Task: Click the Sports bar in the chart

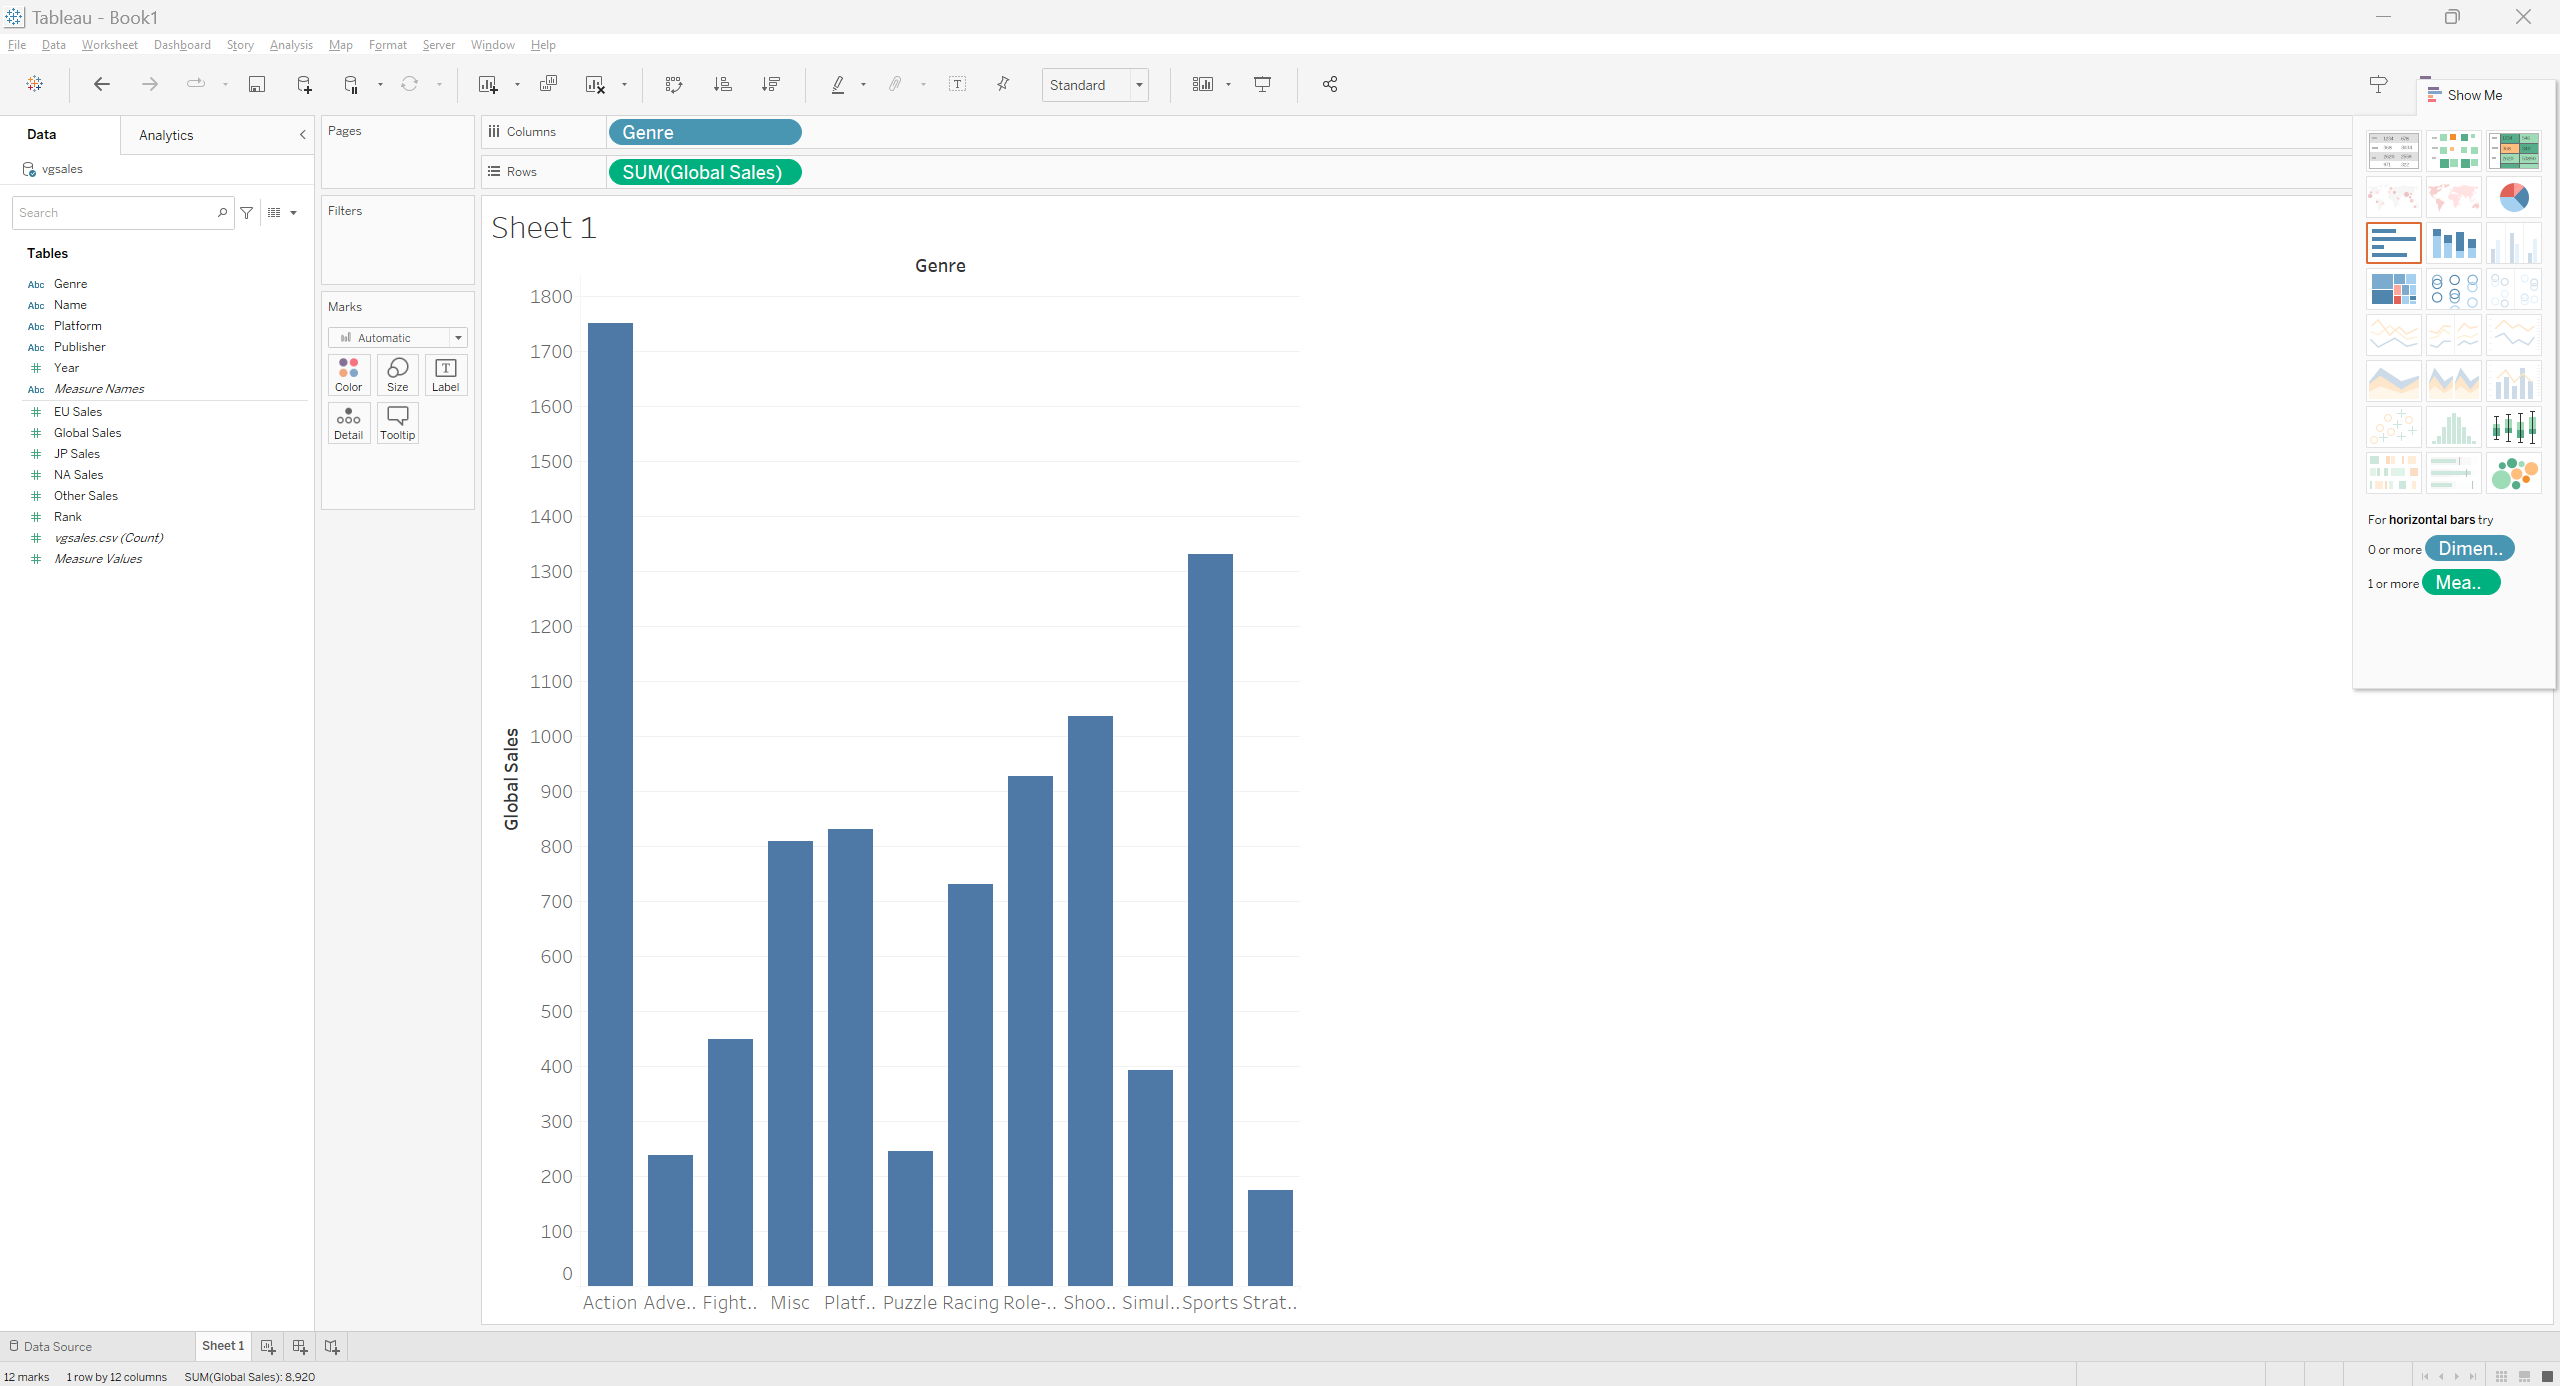Action: (x=1210, y=920)
